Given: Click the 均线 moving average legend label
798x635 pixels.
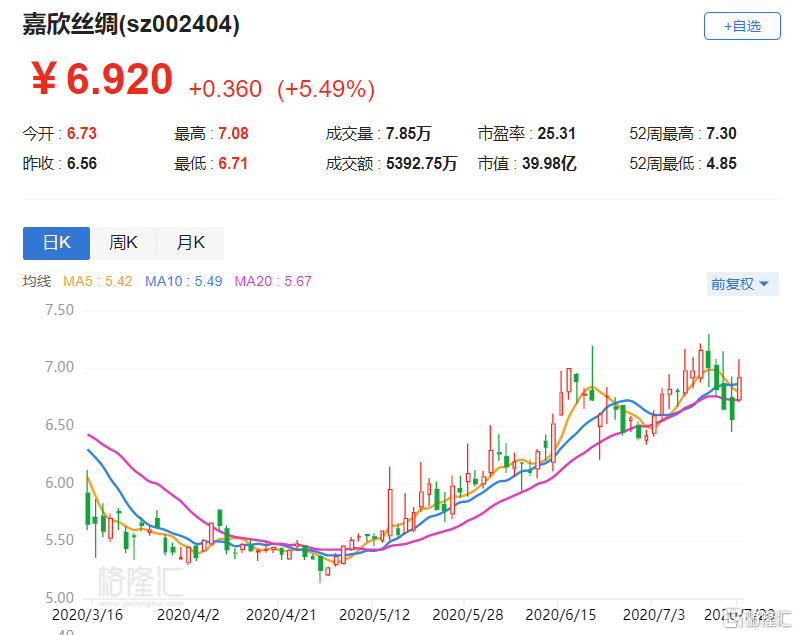Looking at the screenshot, I should (37, 281).
